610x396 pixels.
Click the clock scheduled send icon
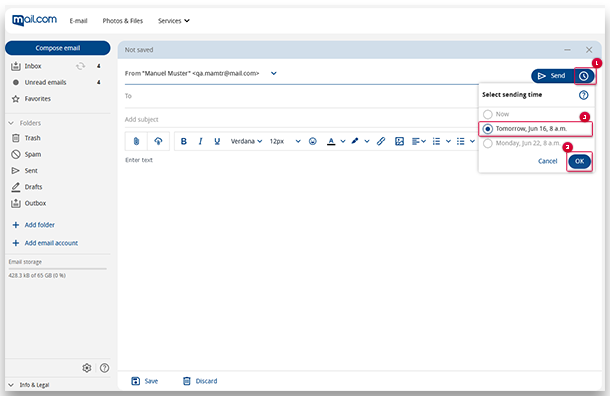click(584, 76)
